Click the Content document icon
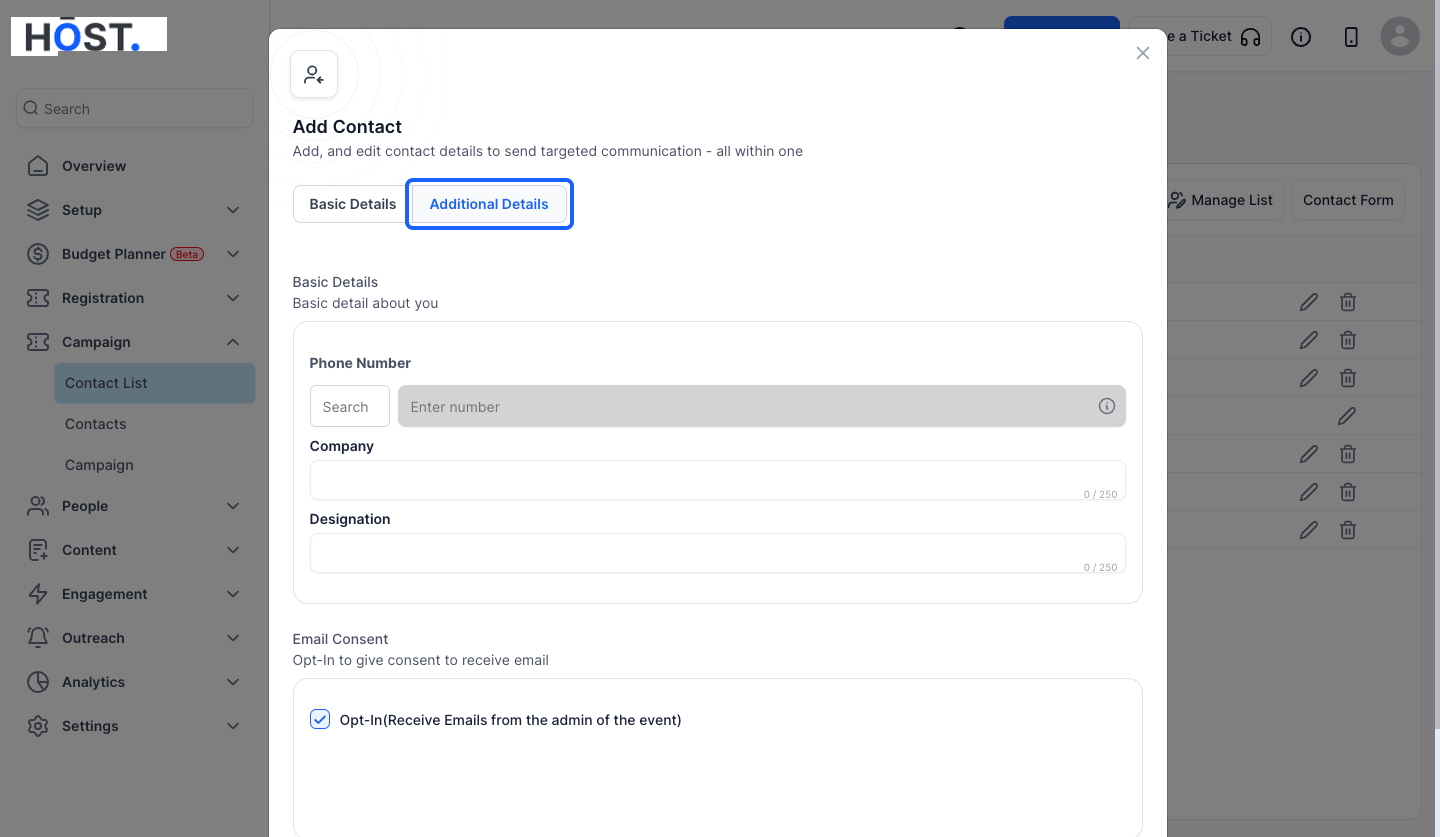 click(x=38, y=550)
